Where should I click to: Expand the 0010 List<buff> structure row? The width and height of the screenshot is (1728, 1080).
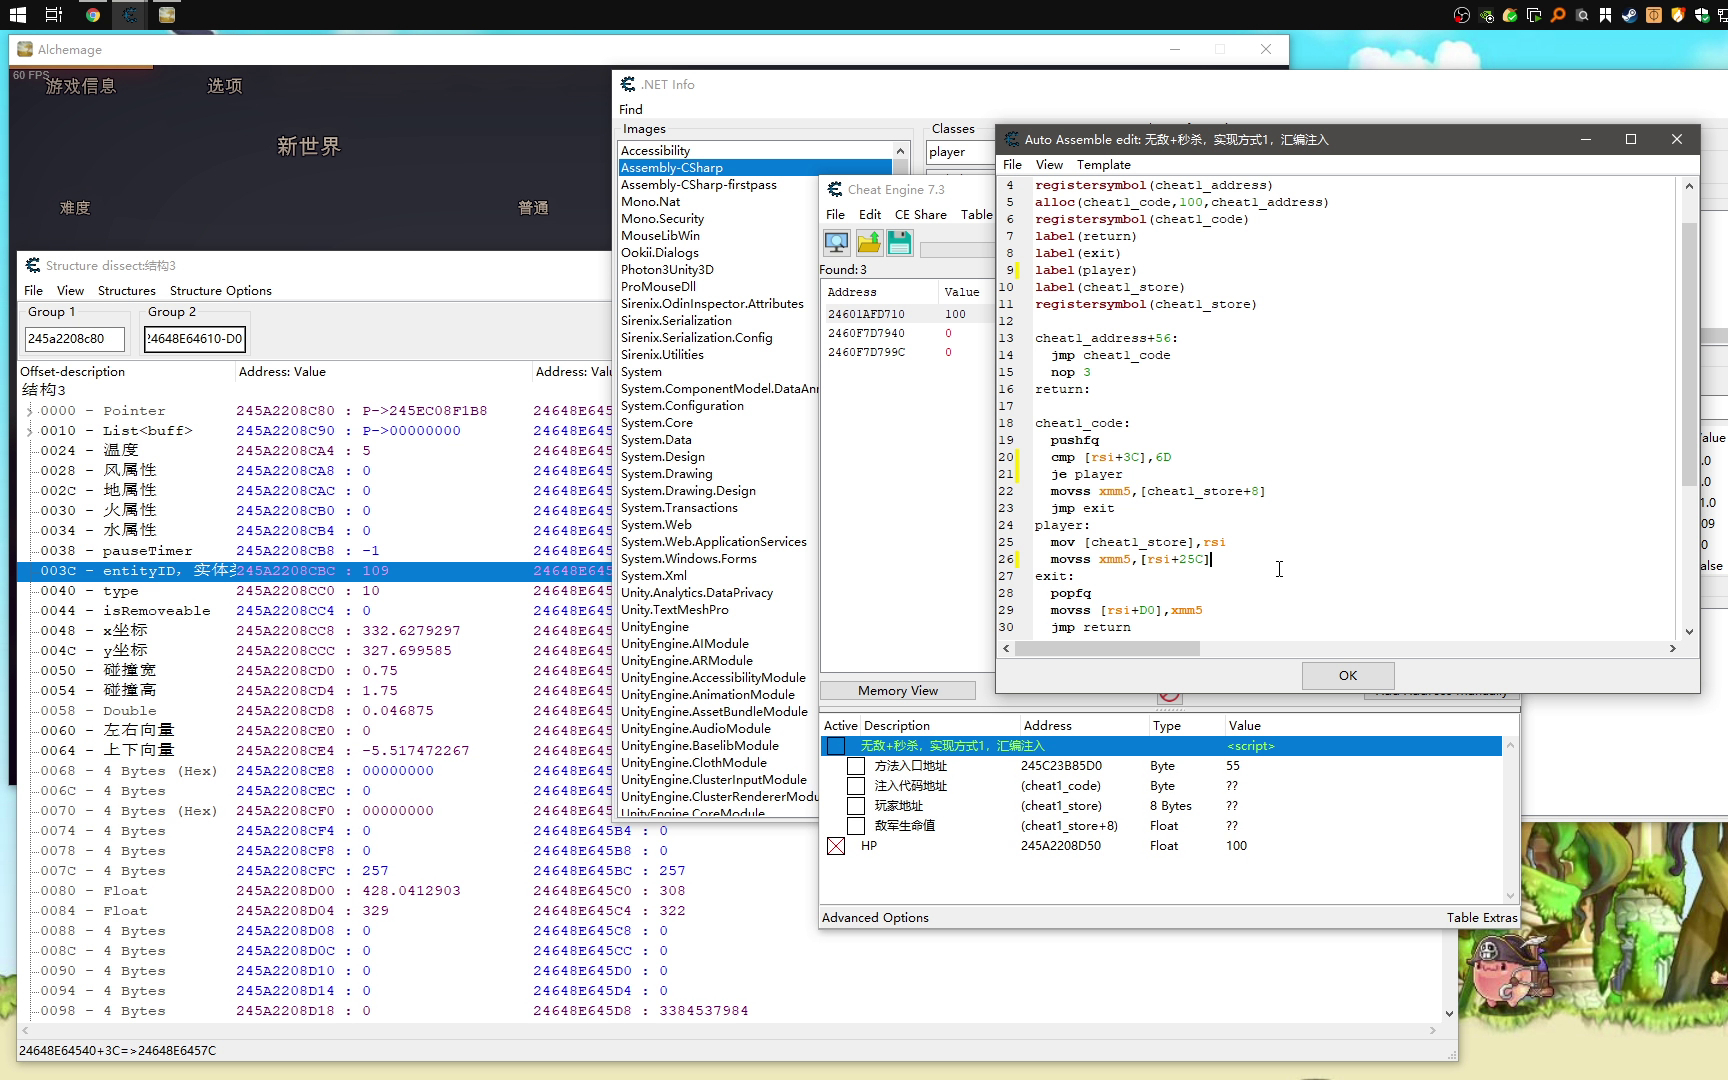(x=29, y=431)
